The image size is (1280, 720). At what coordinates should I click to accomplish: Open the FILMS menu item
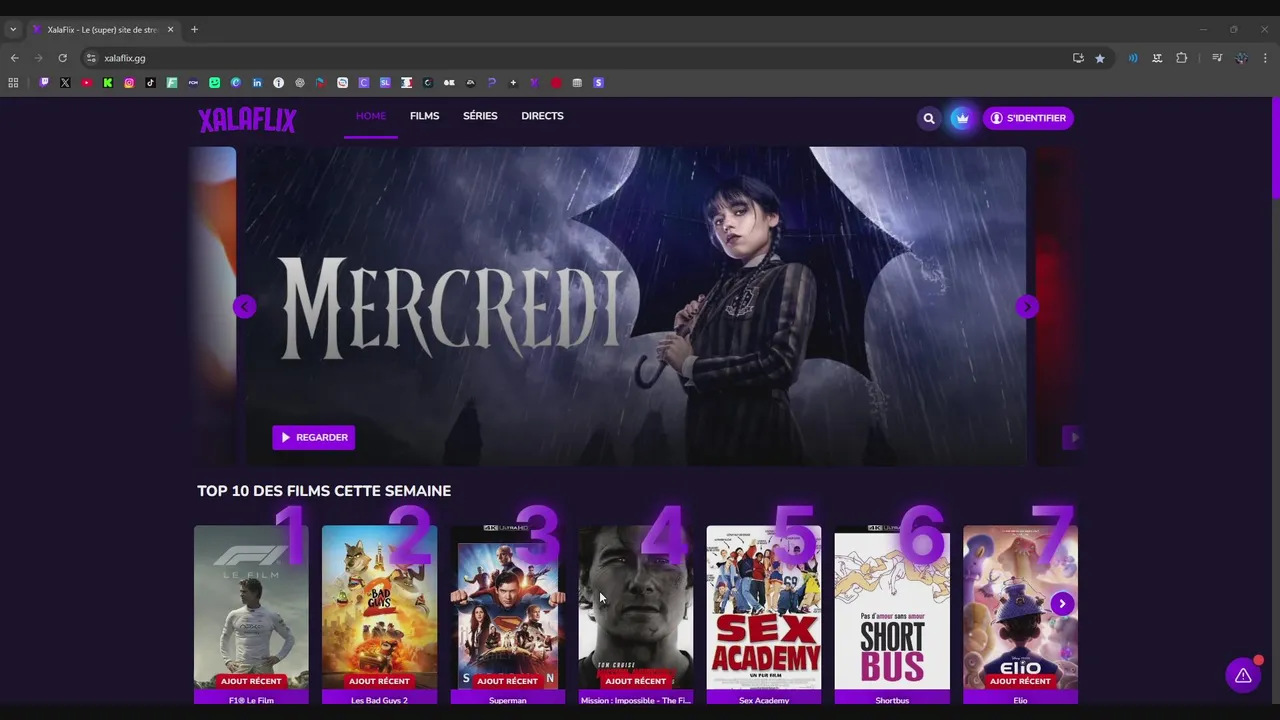(x=424, y=116)
